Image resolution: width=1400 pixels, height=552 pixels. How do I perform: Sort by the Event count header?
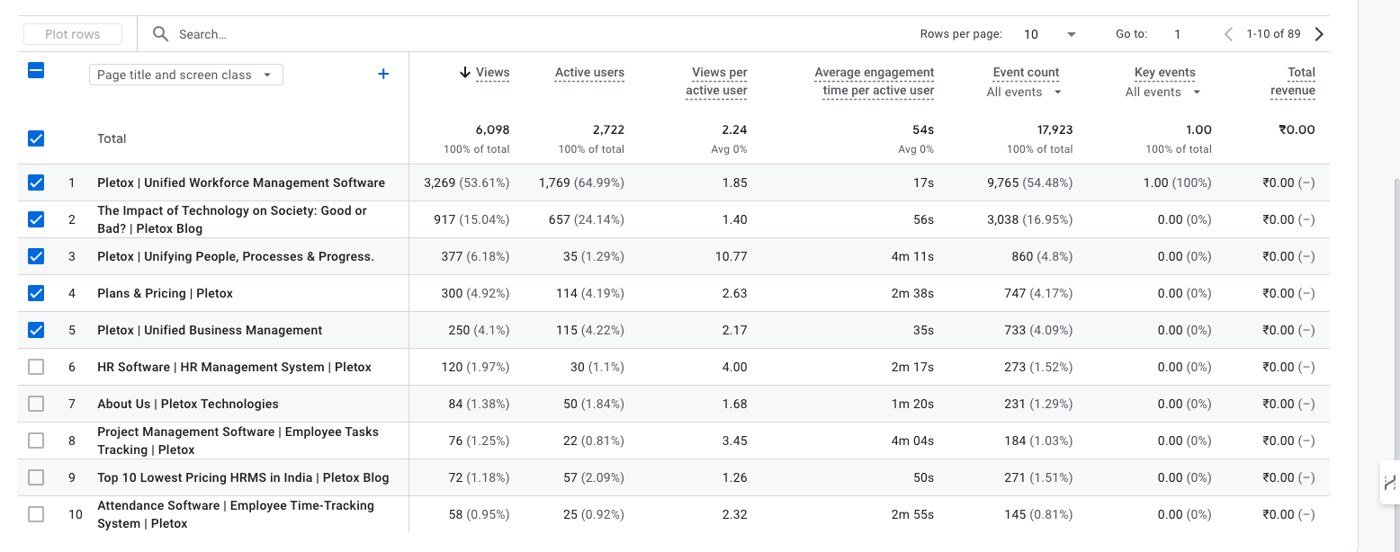click(1026, 72)
